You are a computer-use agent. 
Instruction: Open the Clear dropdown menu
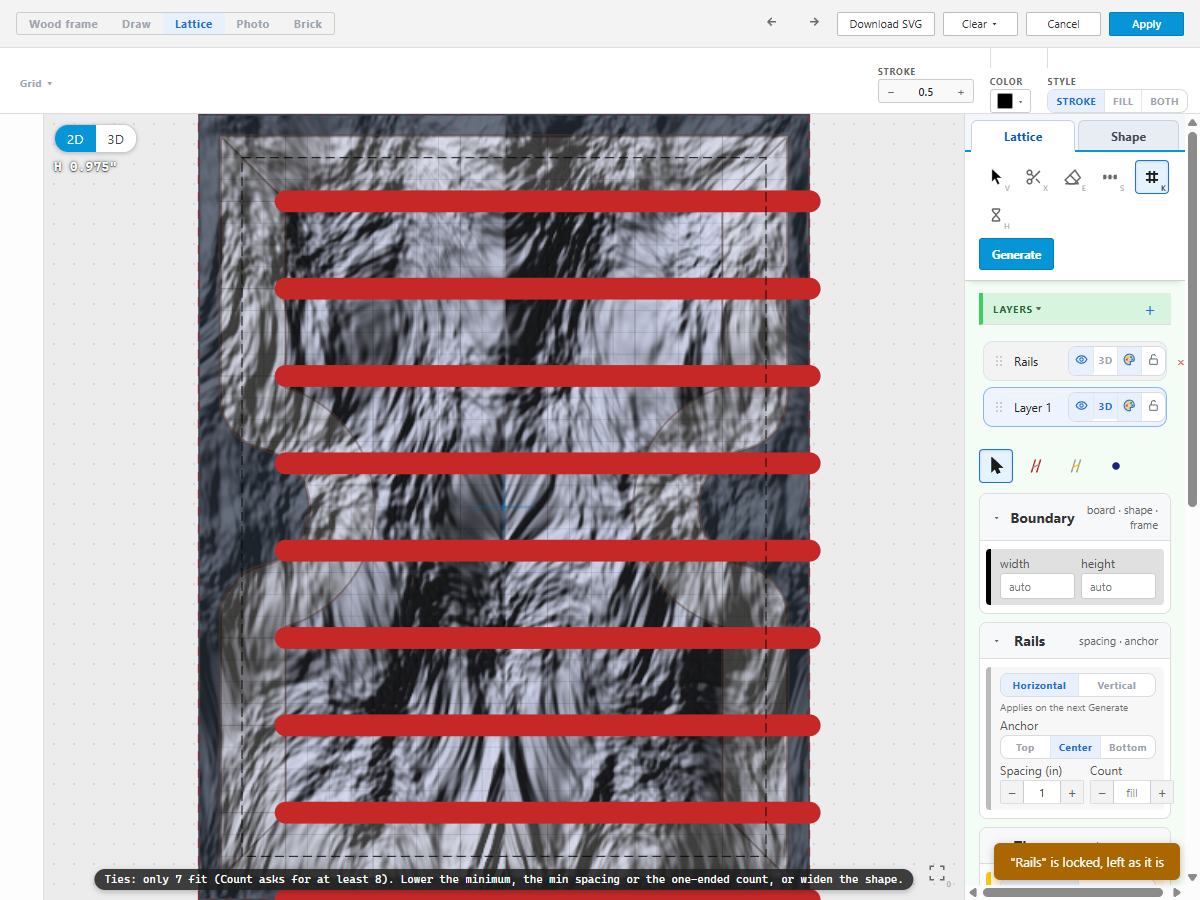980,24
